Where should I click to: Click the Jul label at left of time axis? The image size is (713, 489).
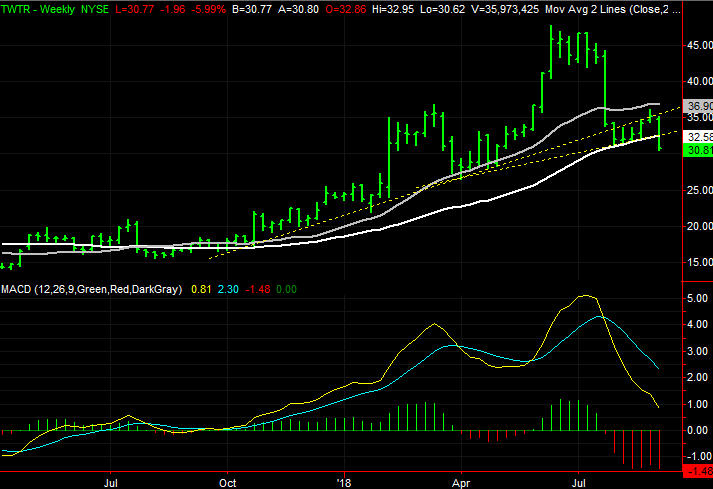tap(110, 483)
